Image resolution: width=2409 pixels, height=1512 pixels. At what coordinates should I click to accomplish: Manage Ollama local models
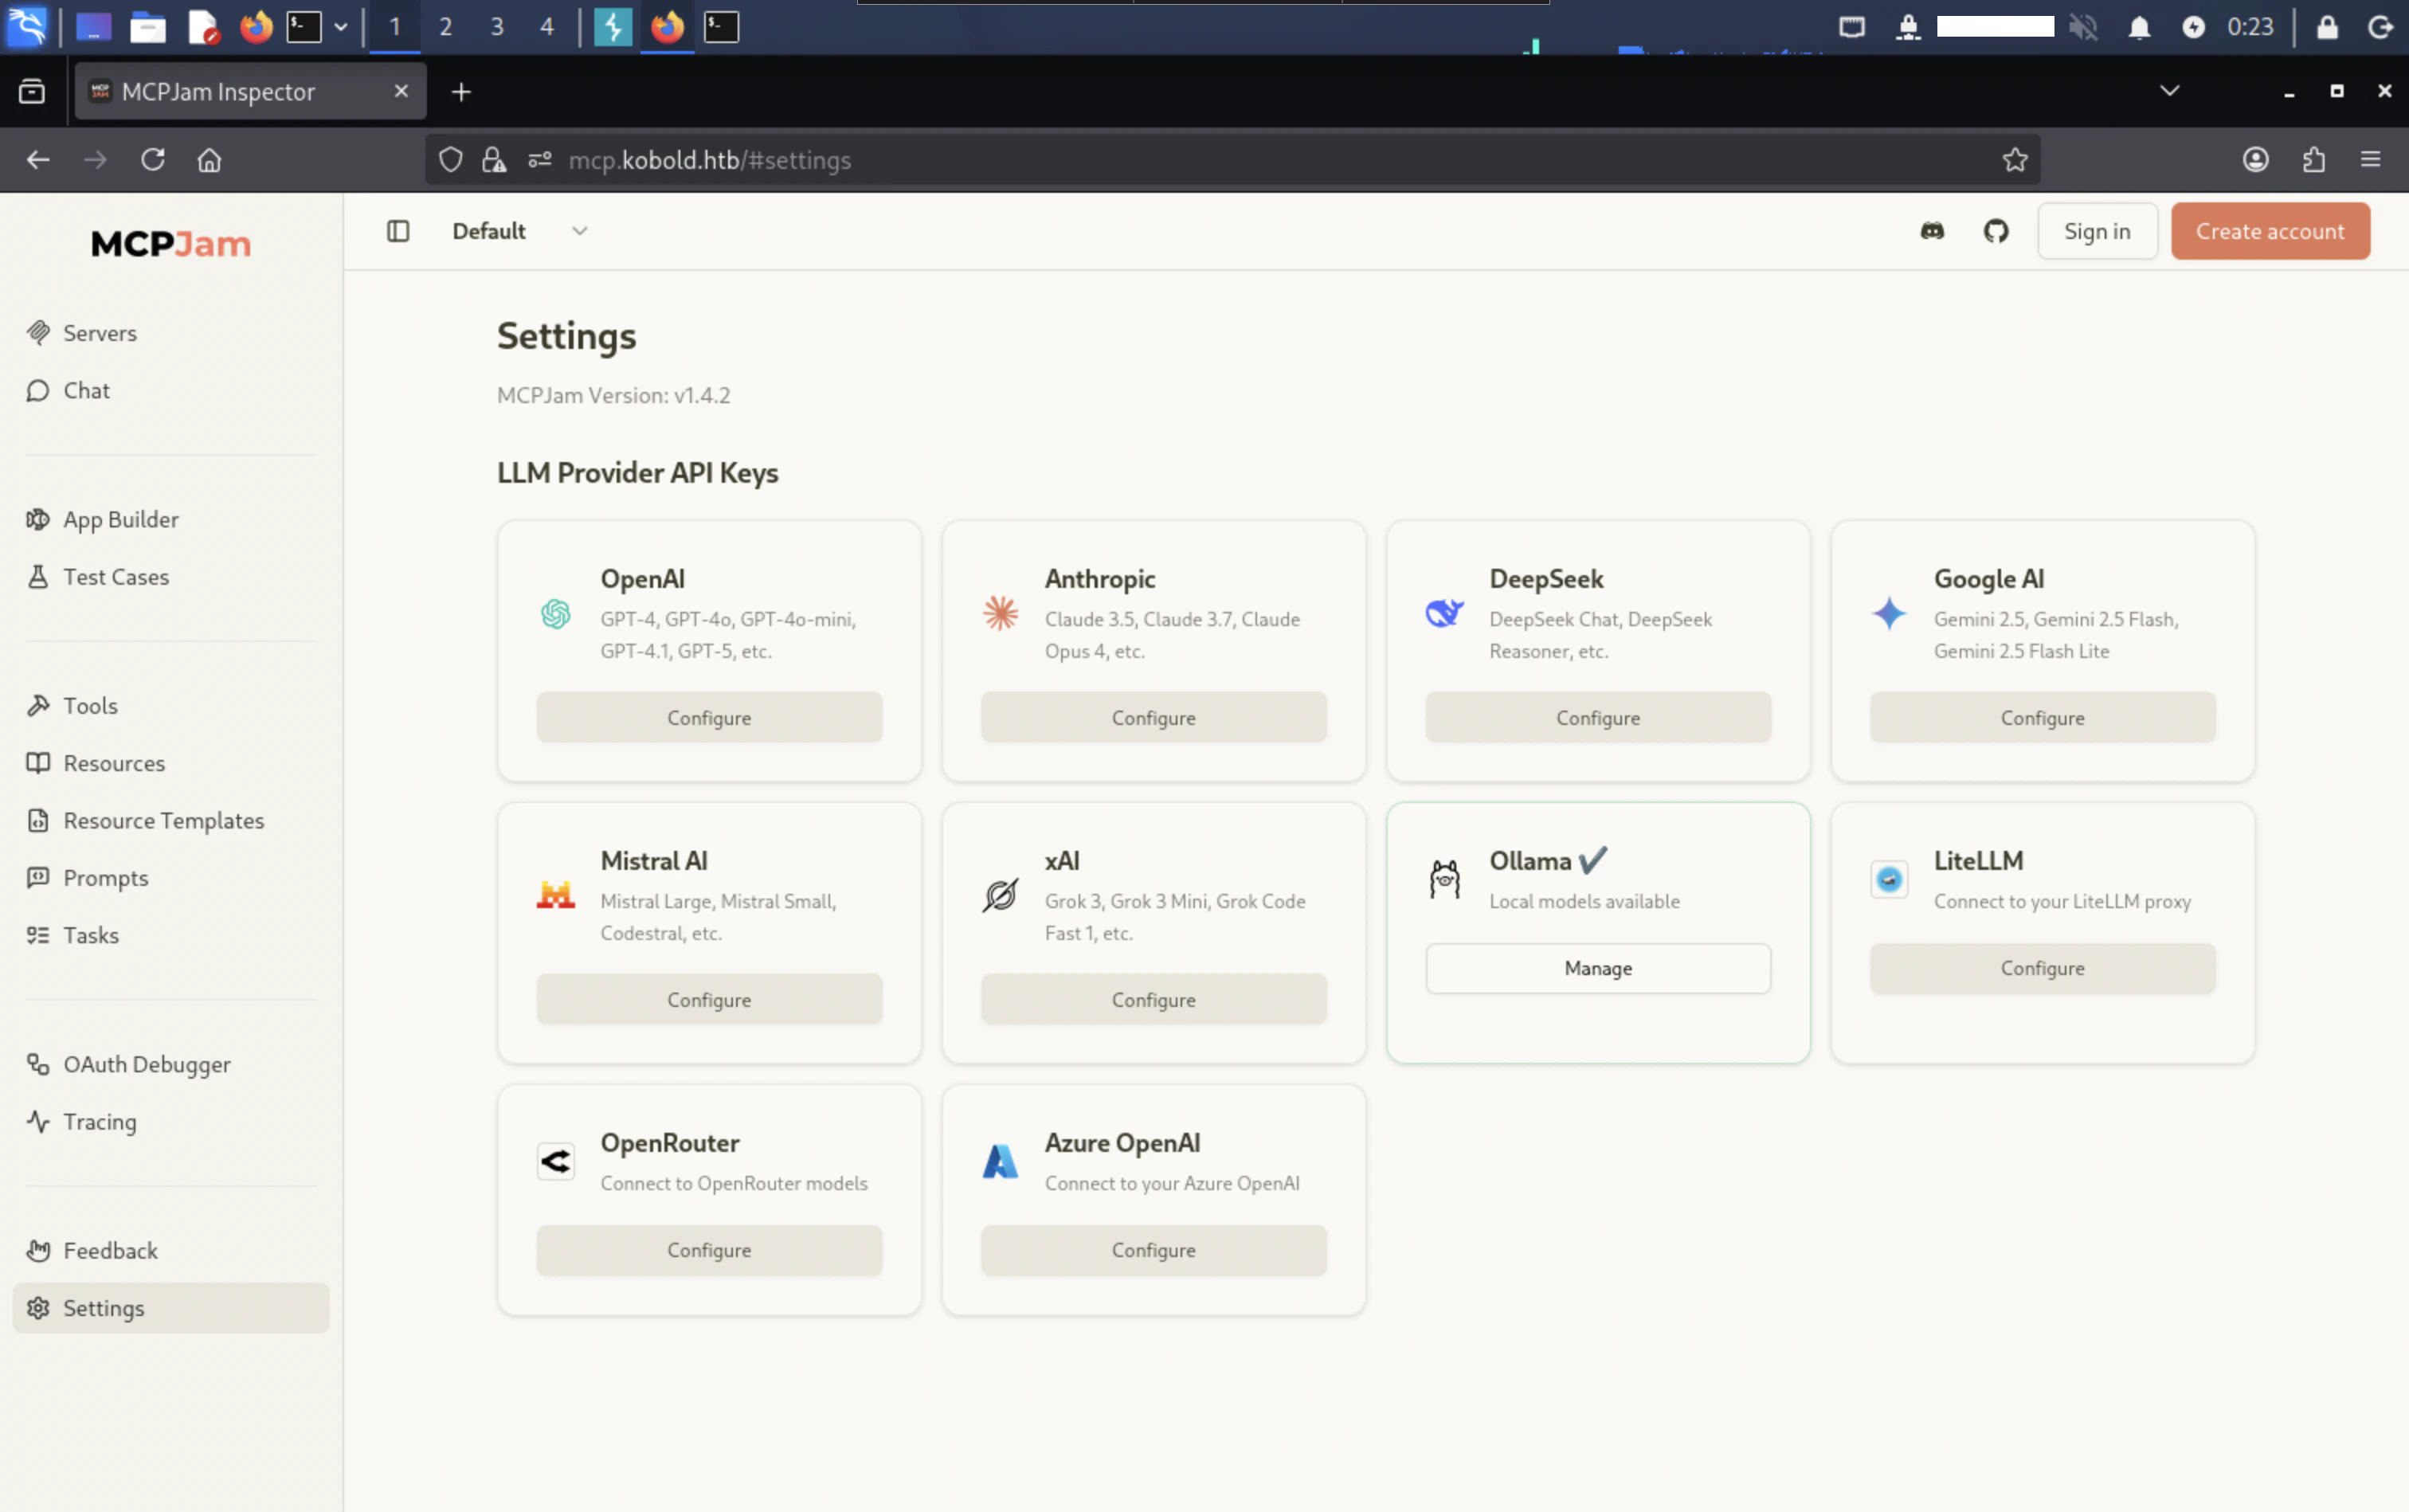click(x=1598, y=968)
